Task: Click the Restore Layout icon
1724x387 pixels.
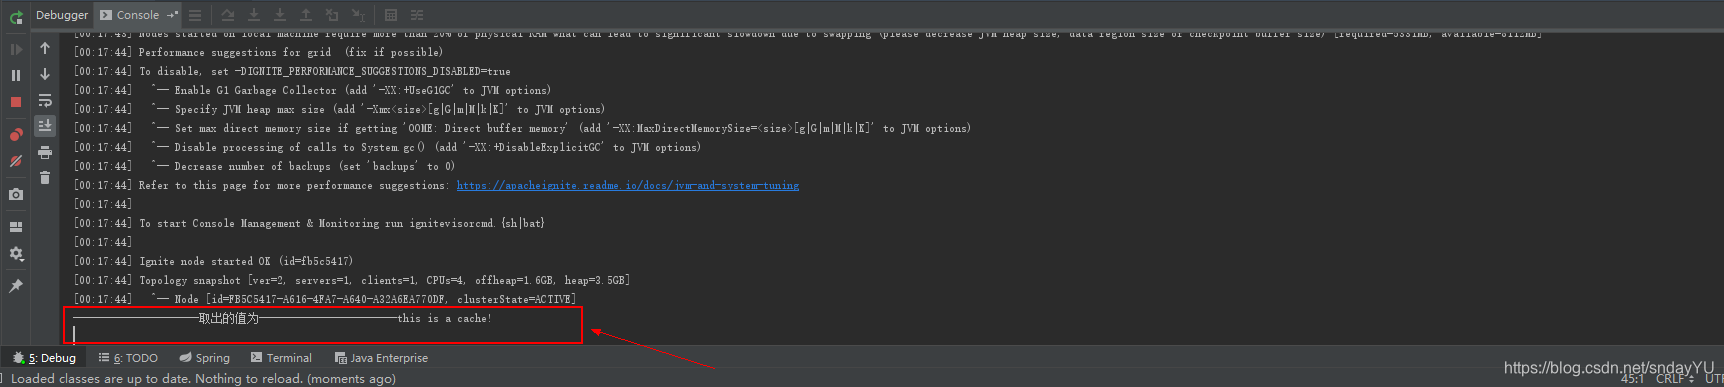Action: pos(16,227)
